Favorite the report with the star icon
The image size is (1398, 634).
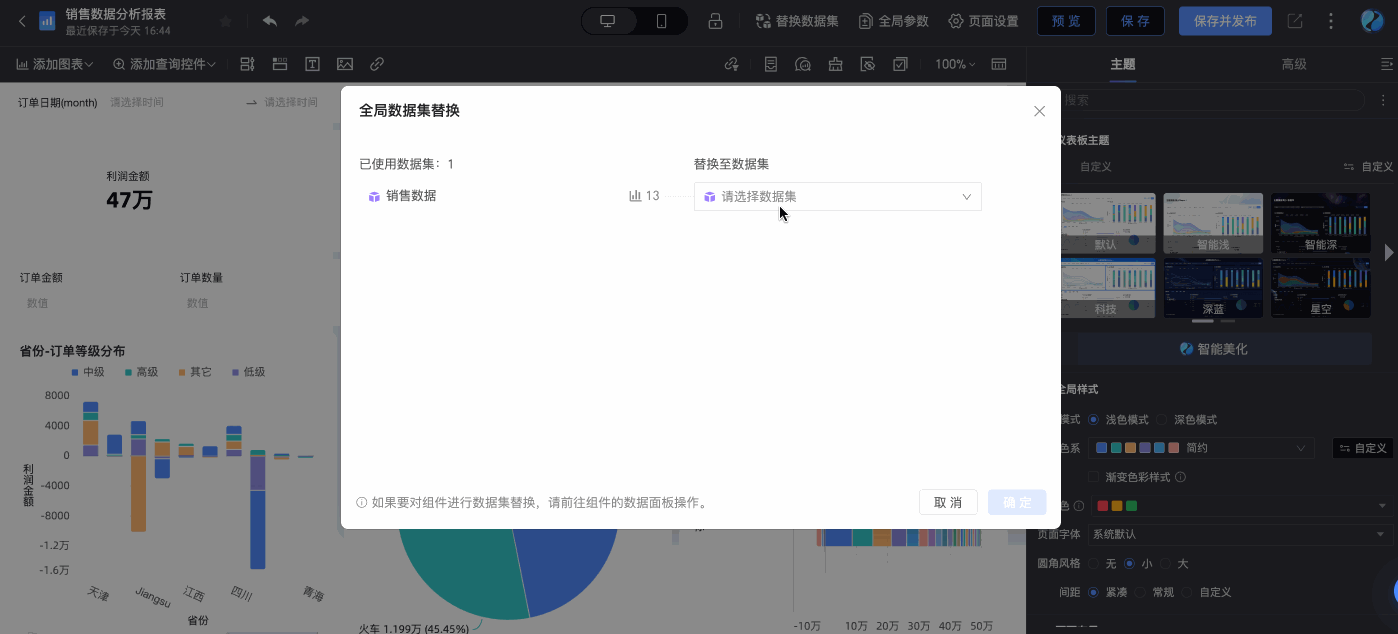[x=225, y=21]
